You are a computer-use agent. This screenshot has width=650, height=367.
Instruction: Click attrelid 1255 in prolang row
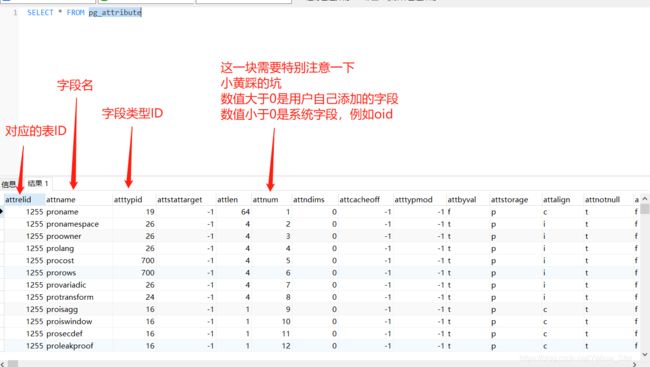coord(34,248)
